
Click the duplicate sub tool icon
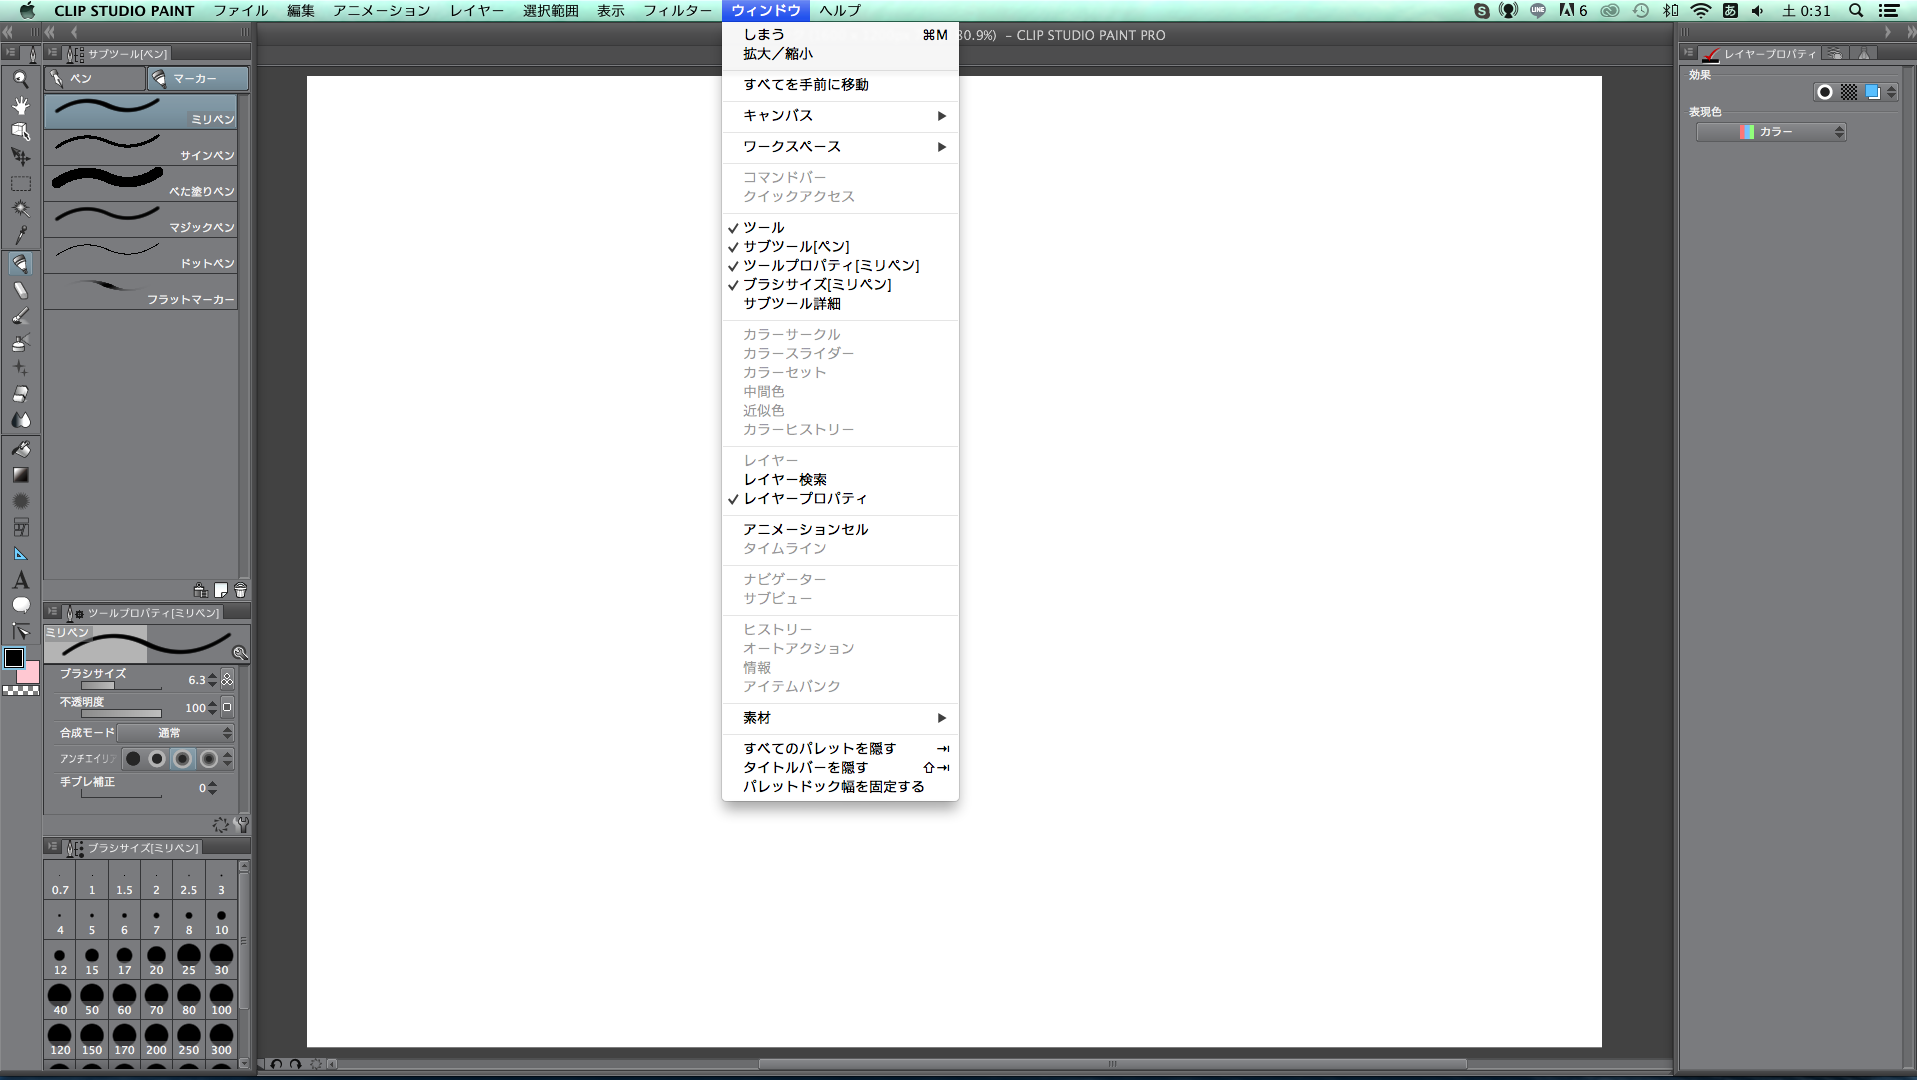221,590
